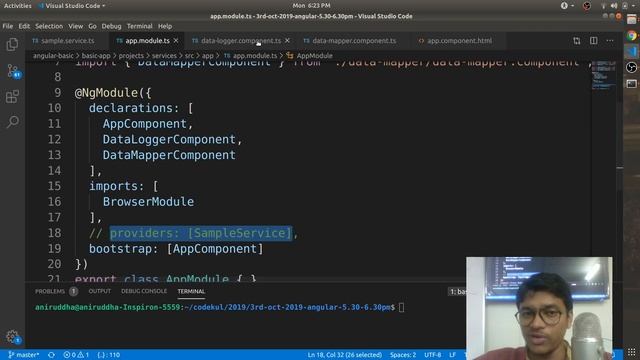
Task: Click Spaces: 2 indentation setting
Action: (x=402, y=355)
